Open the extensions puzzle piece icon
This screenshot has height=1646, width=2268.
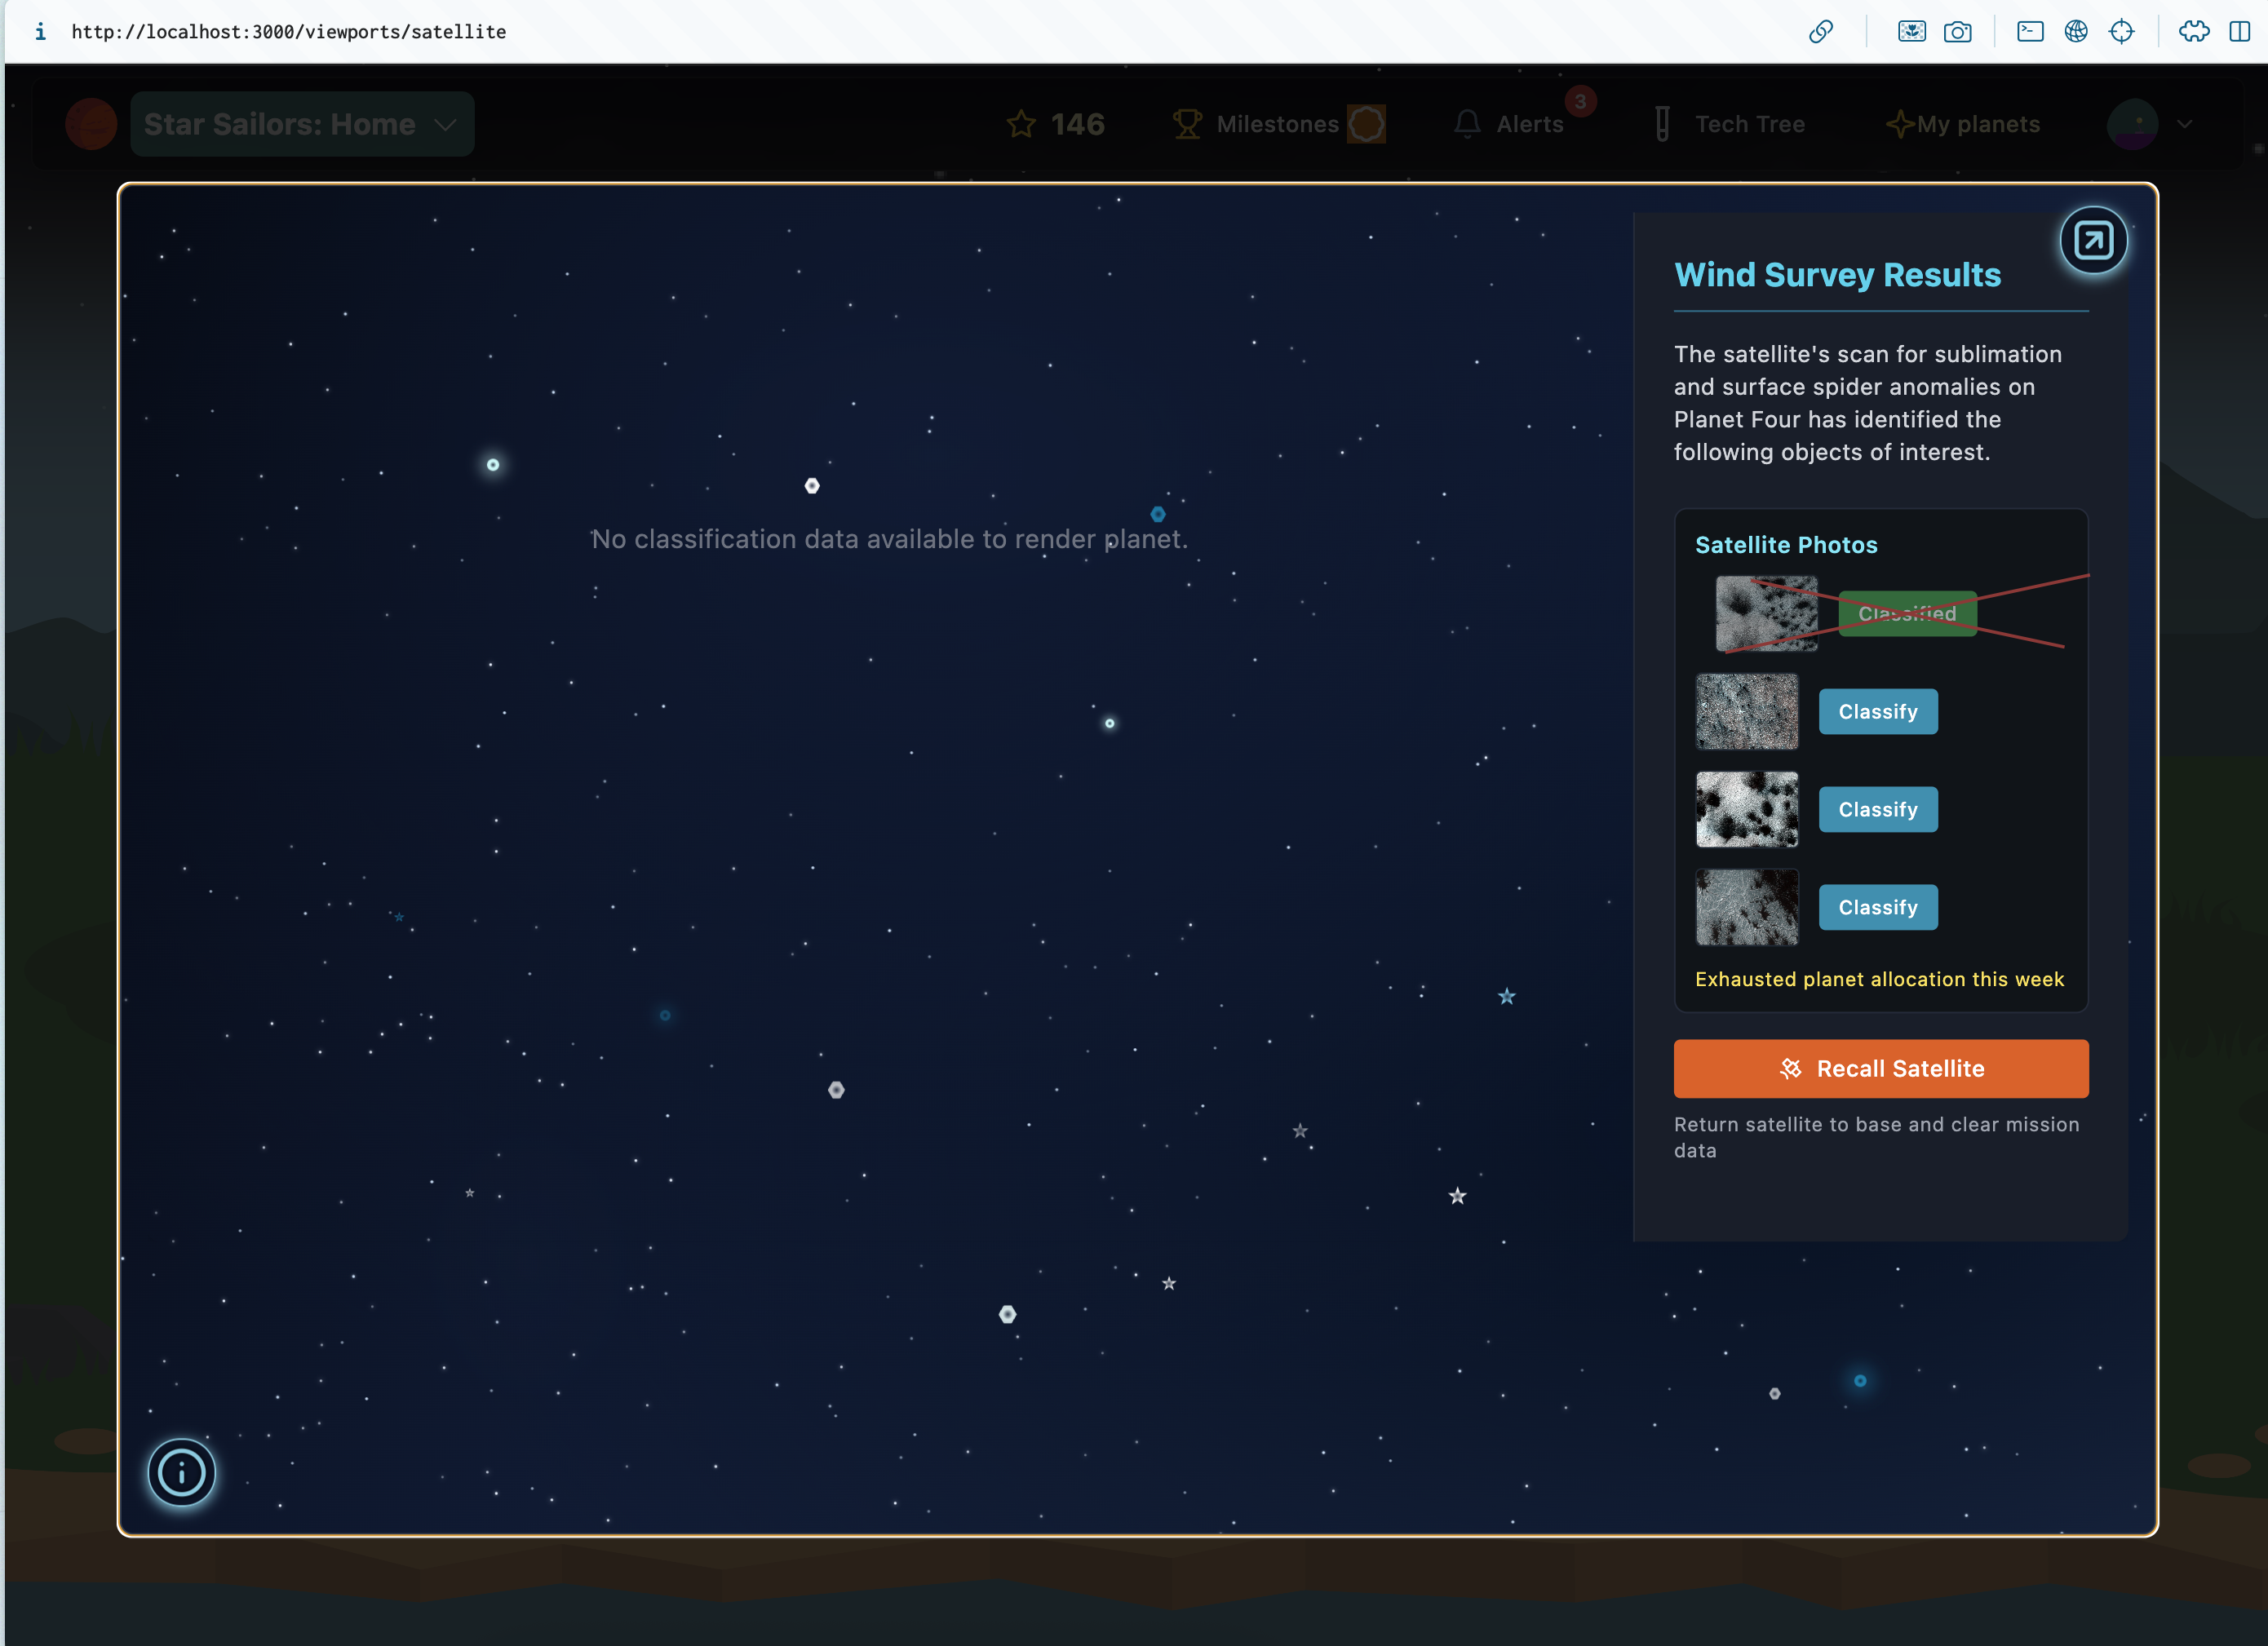pyautogui.click(x=2193, y=32)
